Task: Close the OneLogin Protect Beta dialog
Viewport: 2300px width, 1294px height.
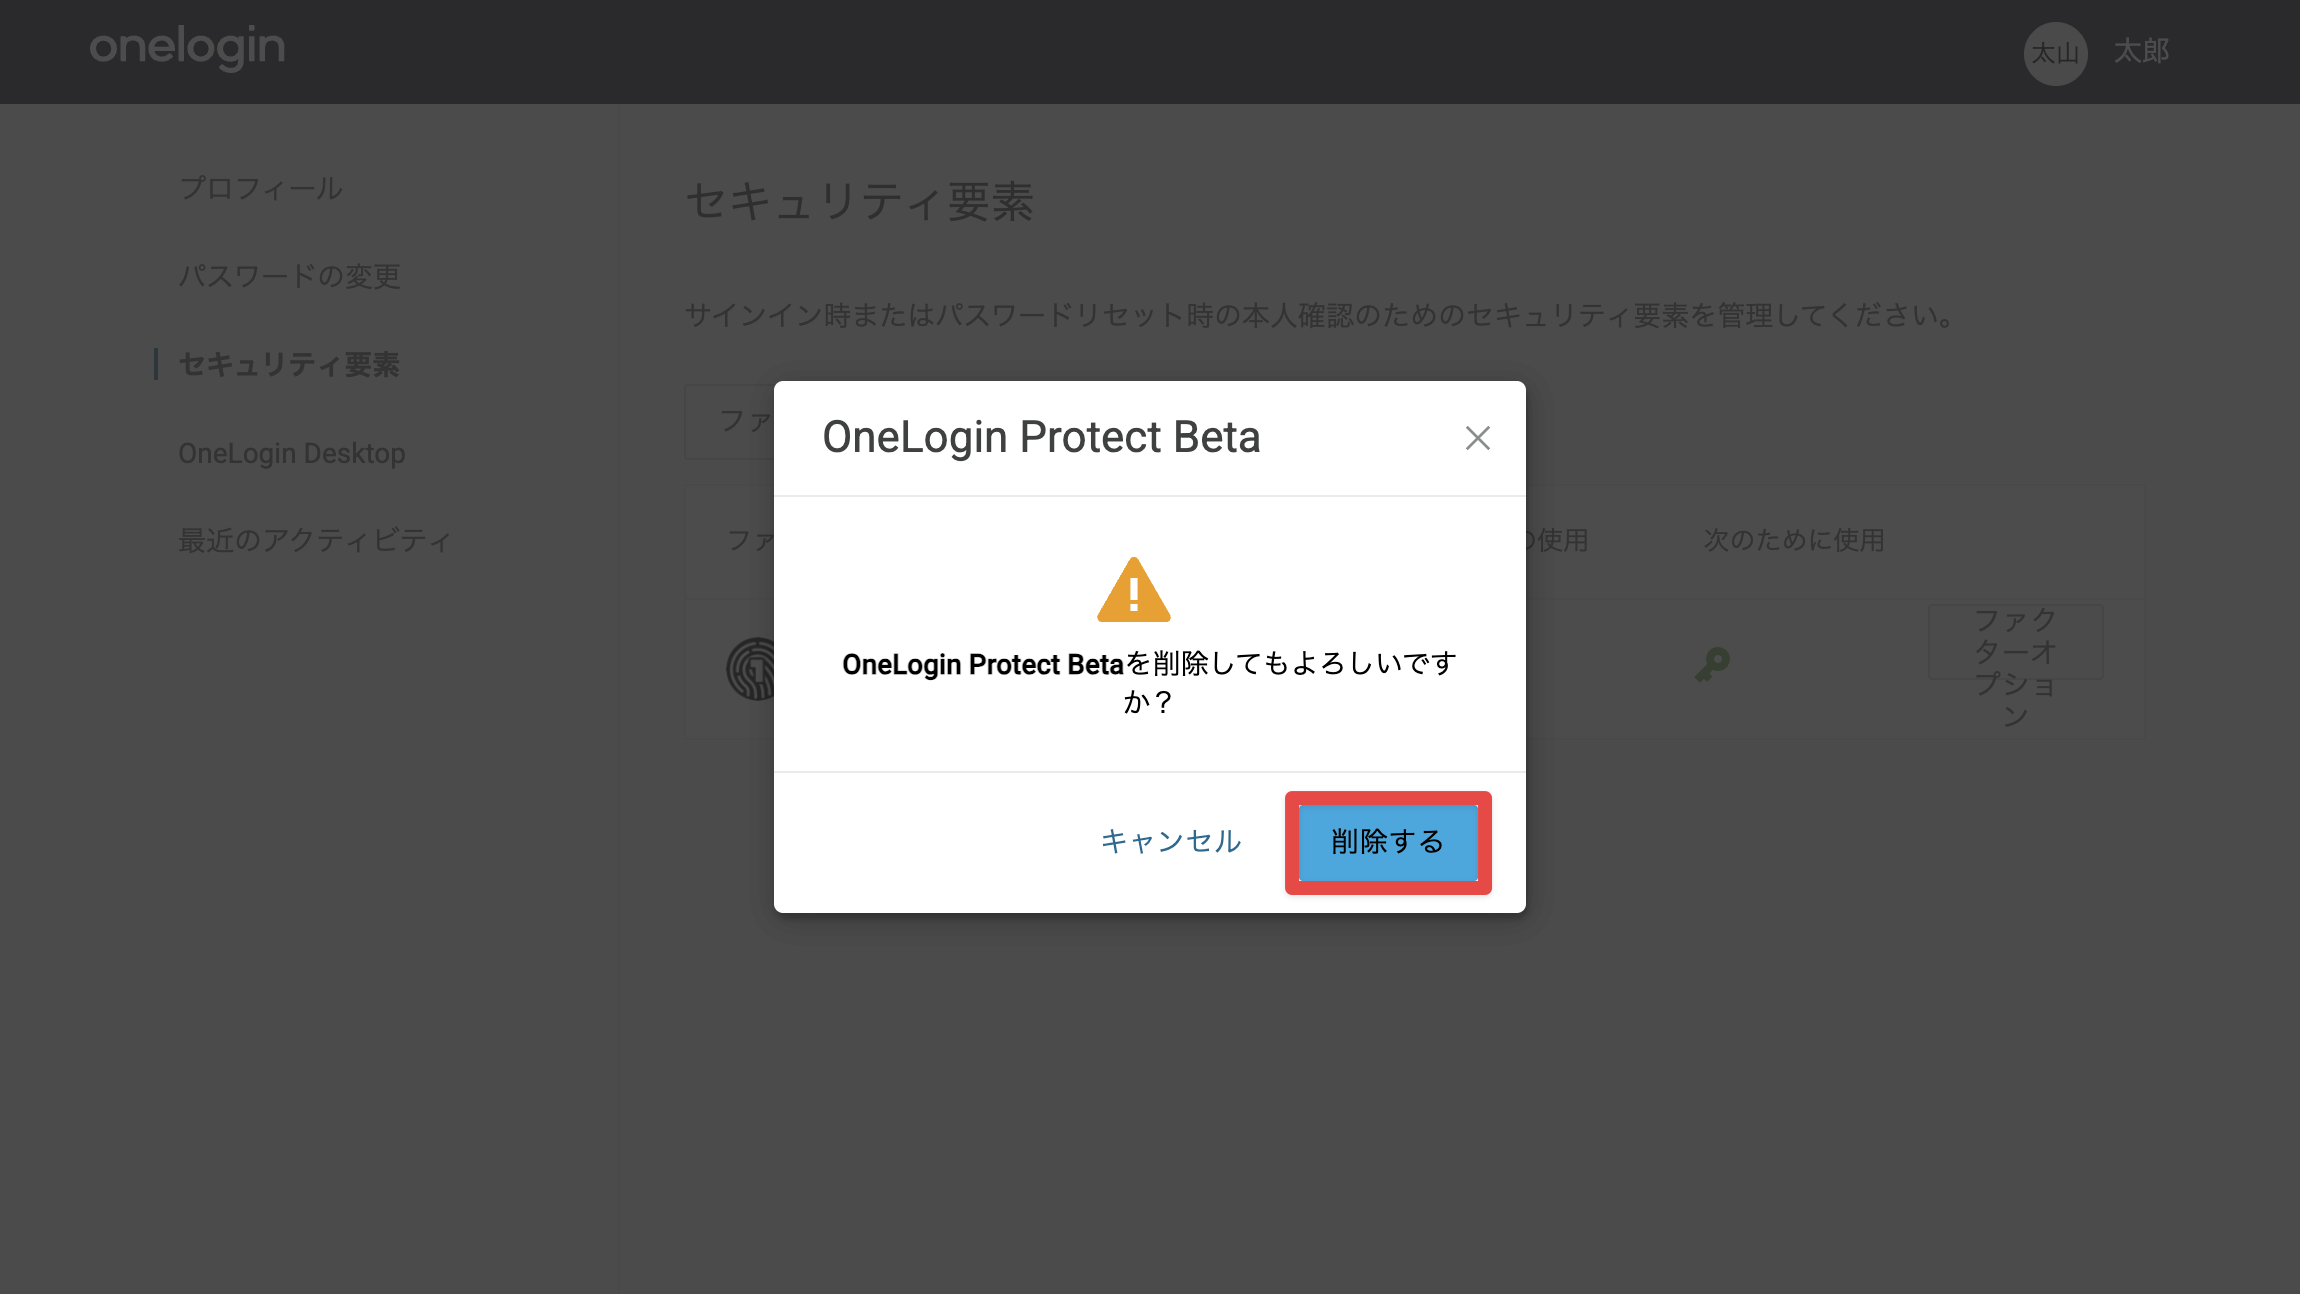Action: tap(1477, 438)
